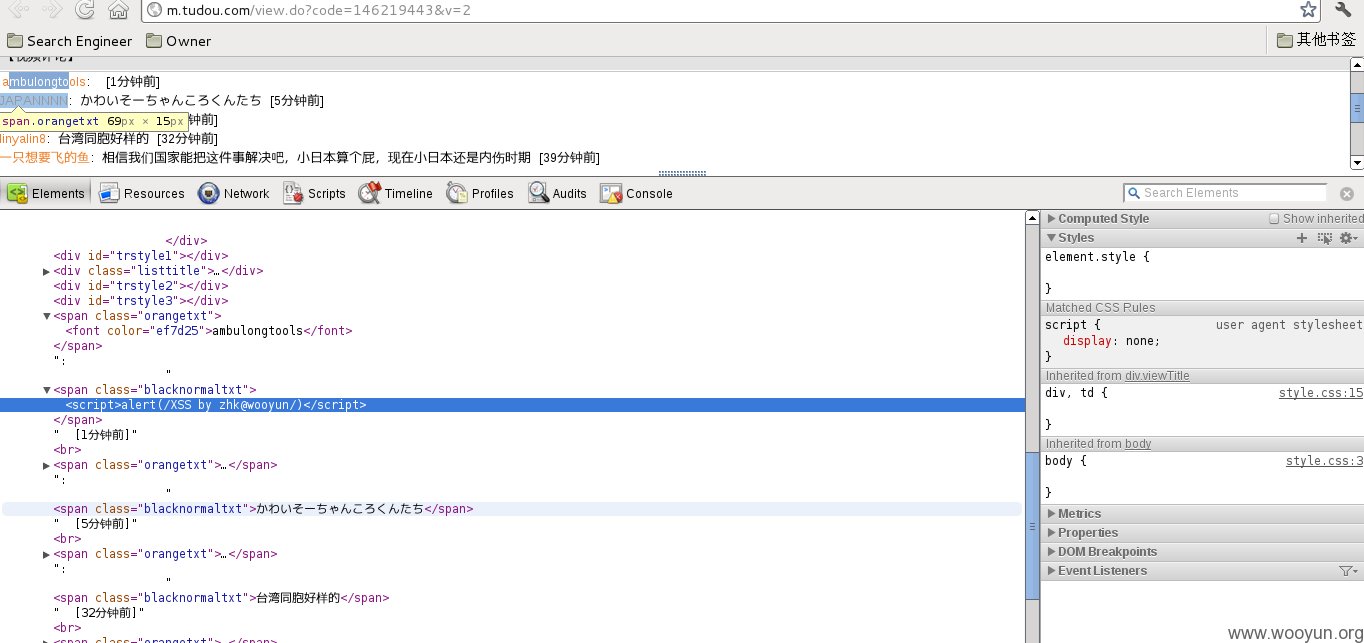Toggle element state icon in Styles header
The image size is (1364, 643).
1325,238
